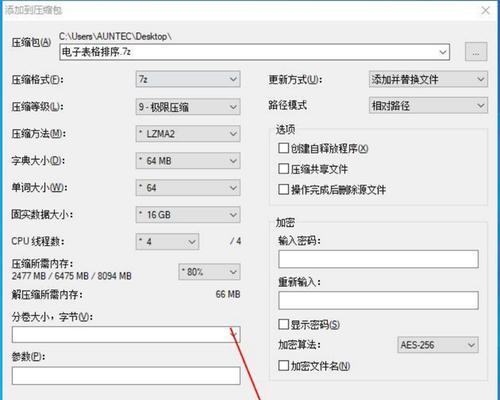500x400 pixels.
Task: Enable 创建自释放程序 checkbox
Action: tap(283, 148)
